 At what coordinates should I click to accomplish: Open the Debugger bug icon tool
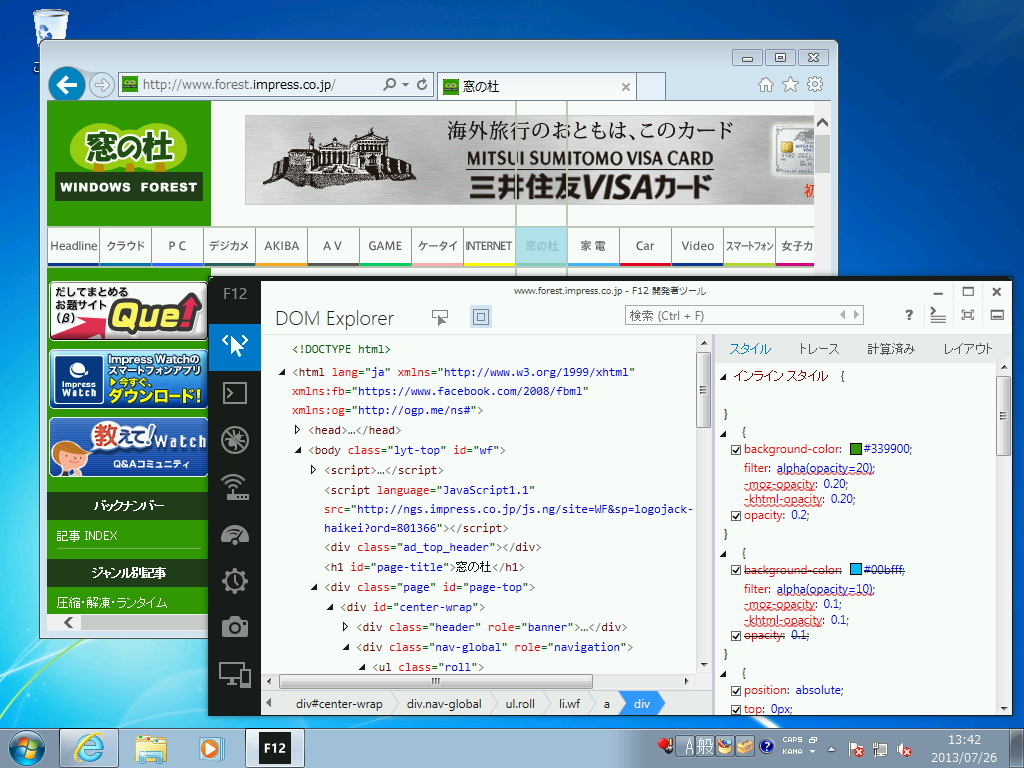(x=234, y=440)
